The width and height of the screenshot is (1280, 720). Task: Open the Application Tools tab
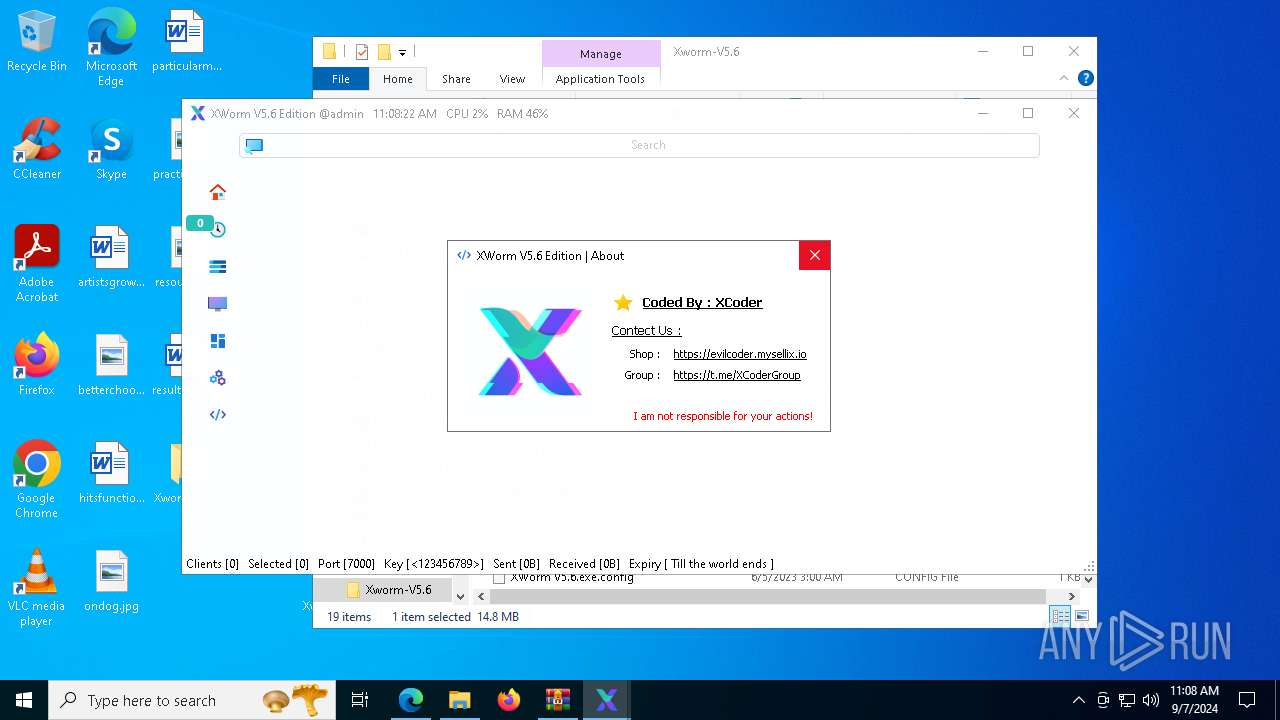(x=600, y=79)
